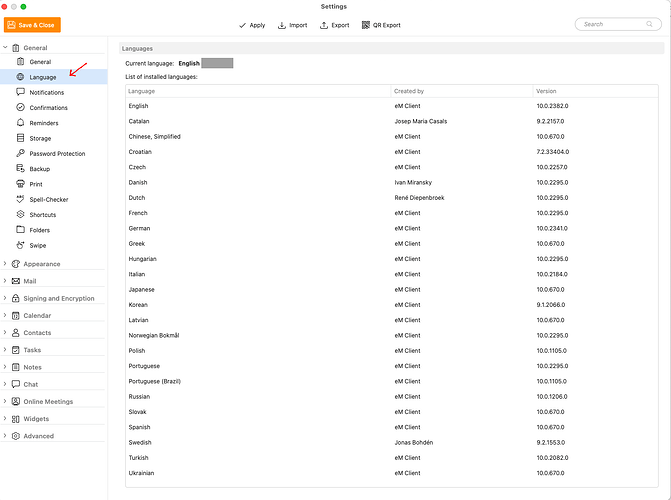
Task: Click the Mail envelope icon
Action: pos(16,281)
